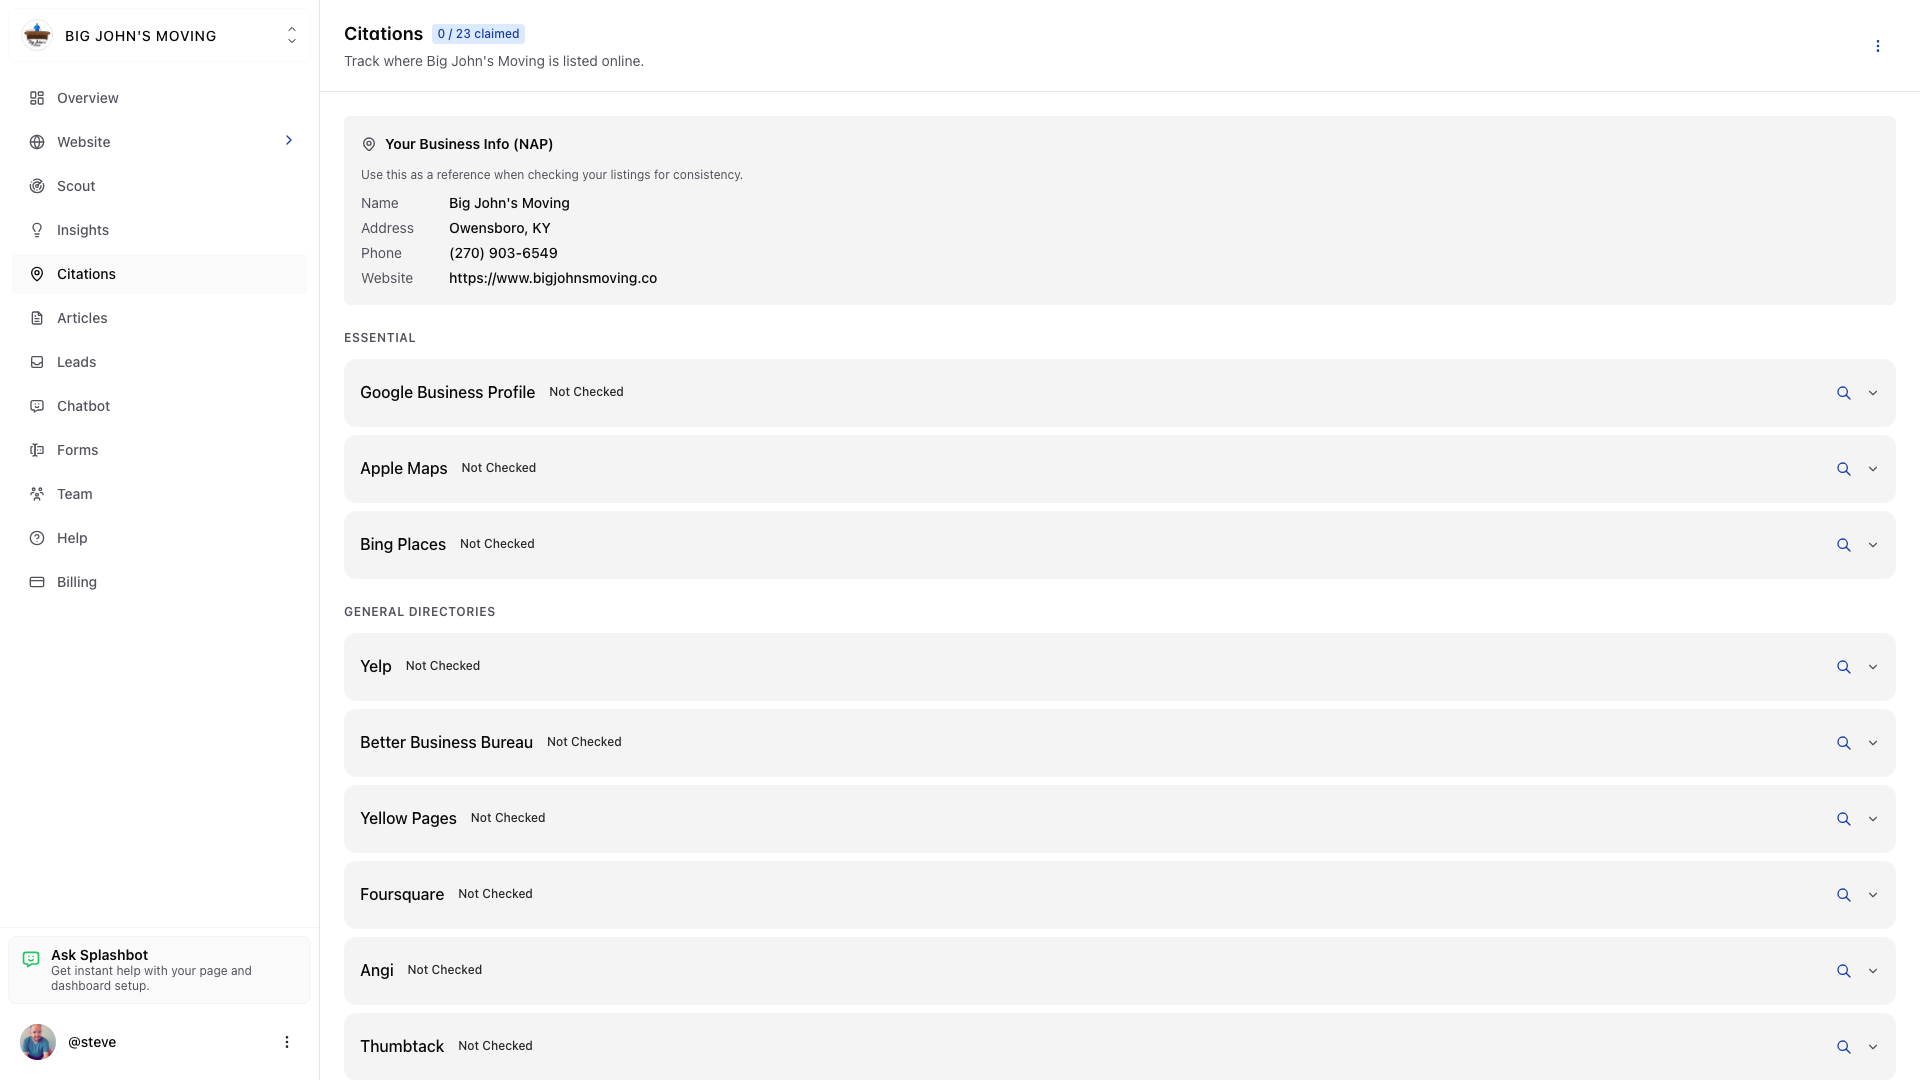Screen dimensions: 1920x1080
Task: Click the 0 / 23 claimed badge
Action: click(x=478, y=33)
